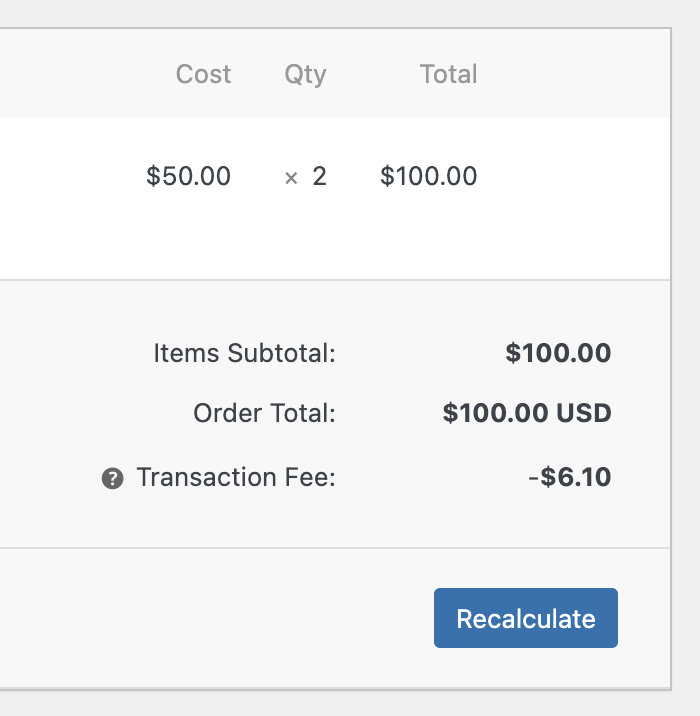Click the Cost column header
This screenshot has height=716, width=700.
coord(203,74)
